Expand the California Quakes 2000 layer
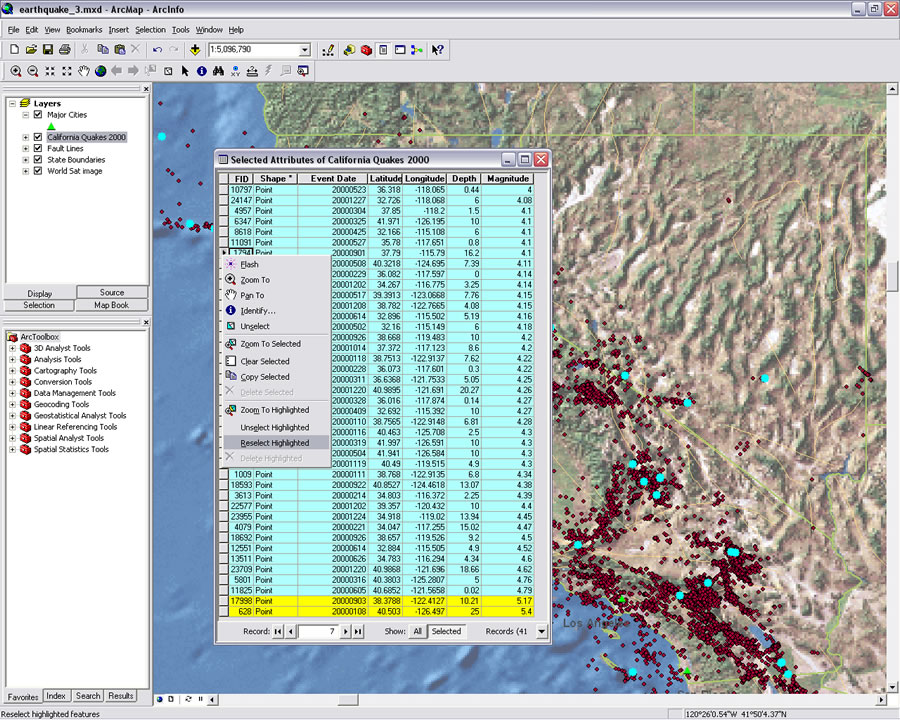 [25, 137]
